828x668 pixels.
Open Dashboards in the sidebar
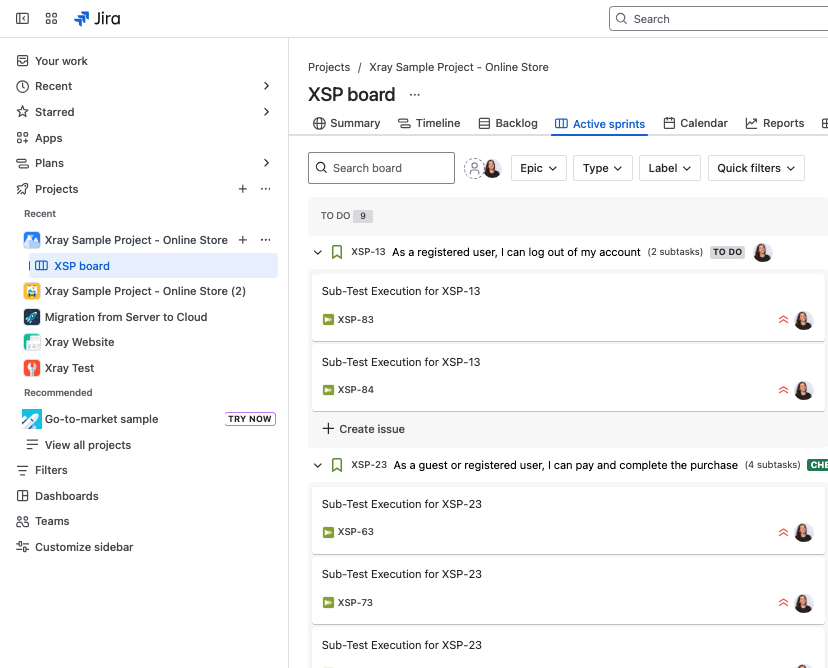(67, 496)
